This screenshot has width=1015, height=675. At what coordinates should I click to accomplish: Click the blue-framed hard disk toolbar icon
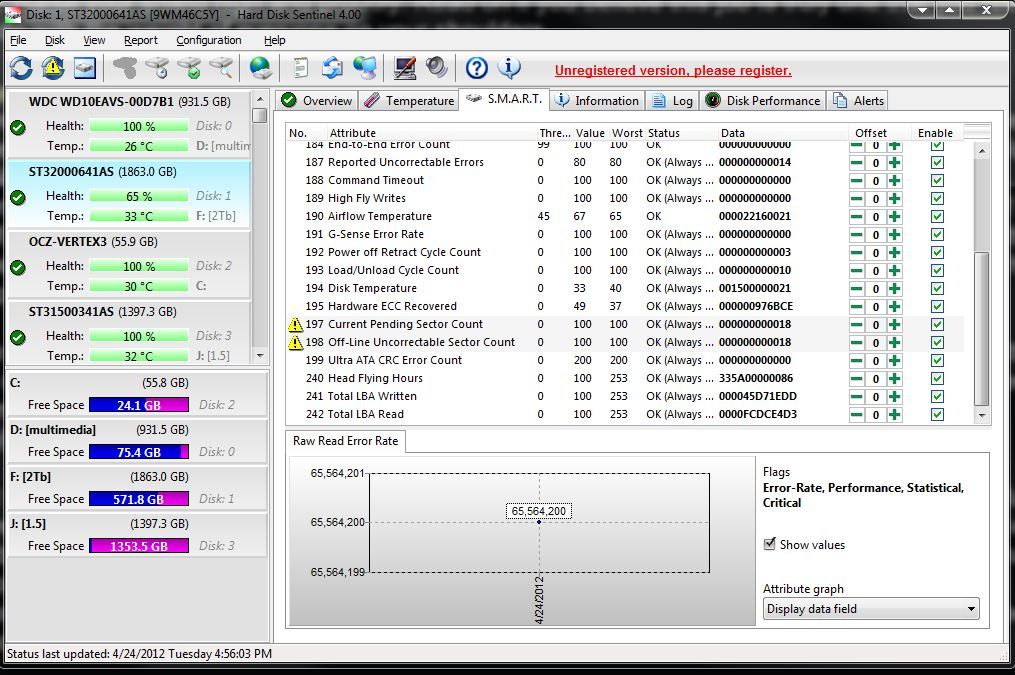coord(85,68)
